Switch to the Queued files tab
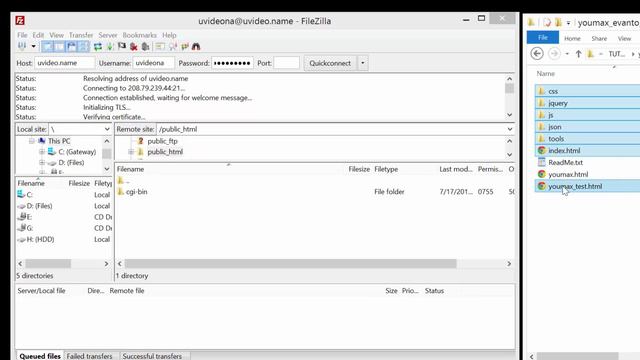Screen dimensions: 640x360 (40, 356)
